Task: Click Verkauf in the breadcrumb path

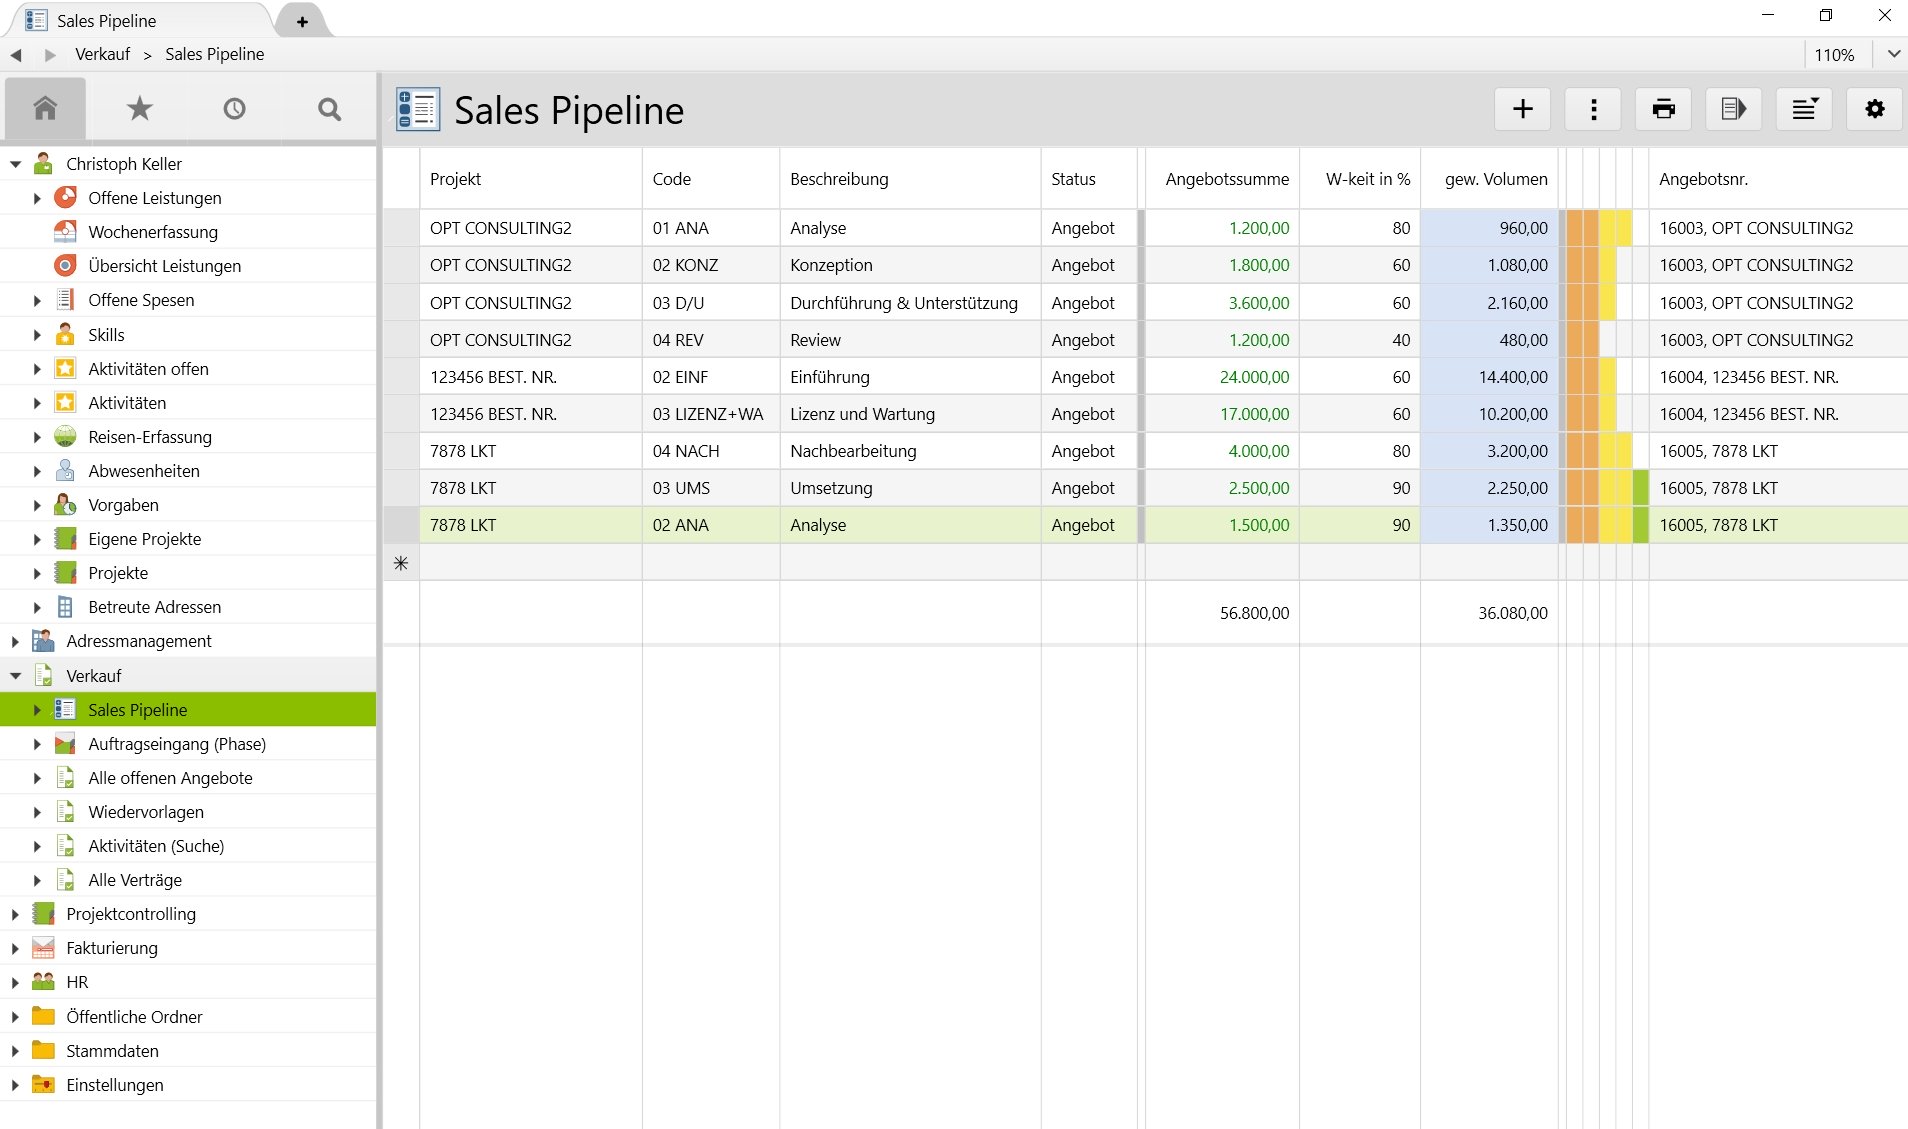Action: click(102, 54)
